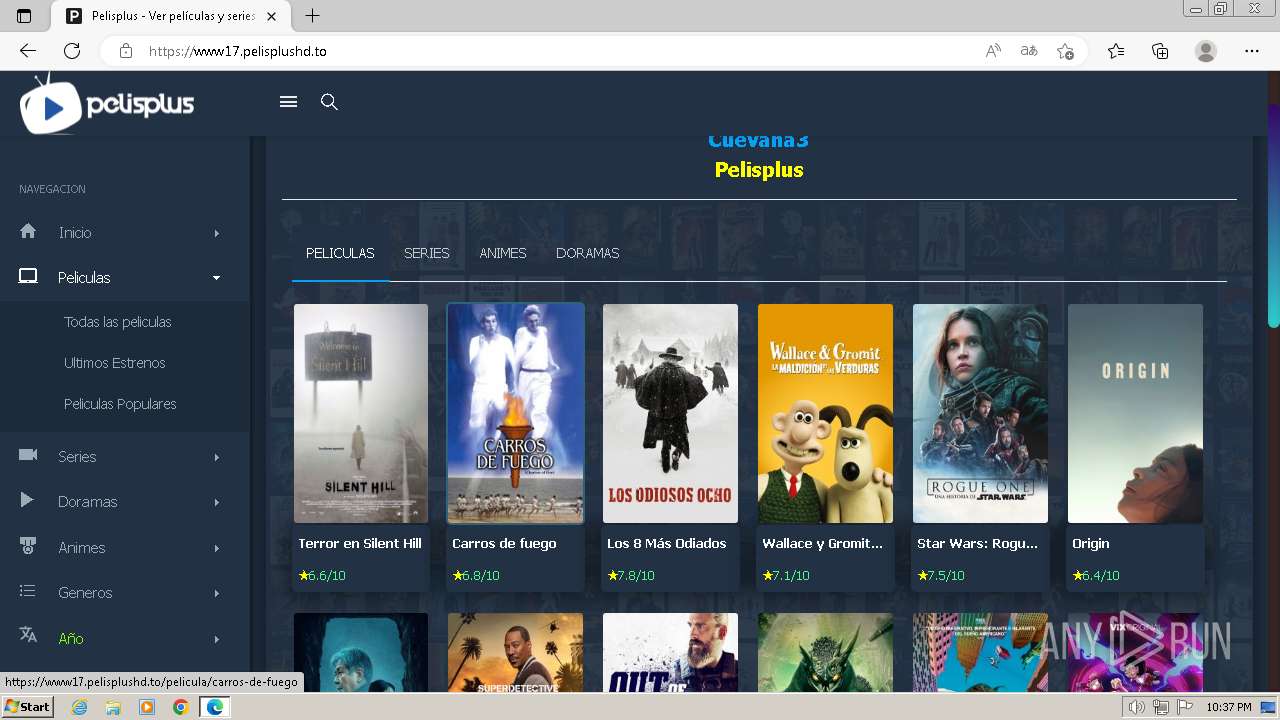Open the site search magnifier icon

tap(329, 102)
